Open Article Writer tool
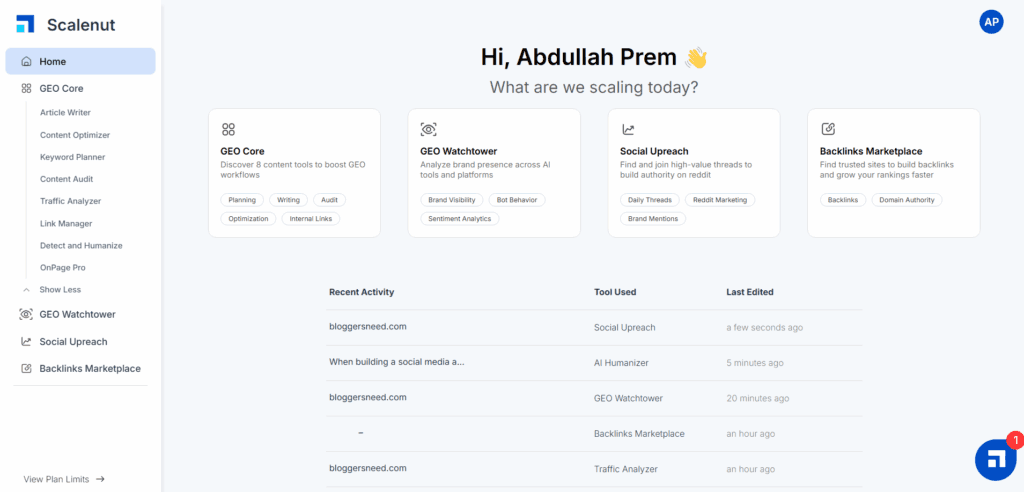1024x492 pixels. point(65,113)
